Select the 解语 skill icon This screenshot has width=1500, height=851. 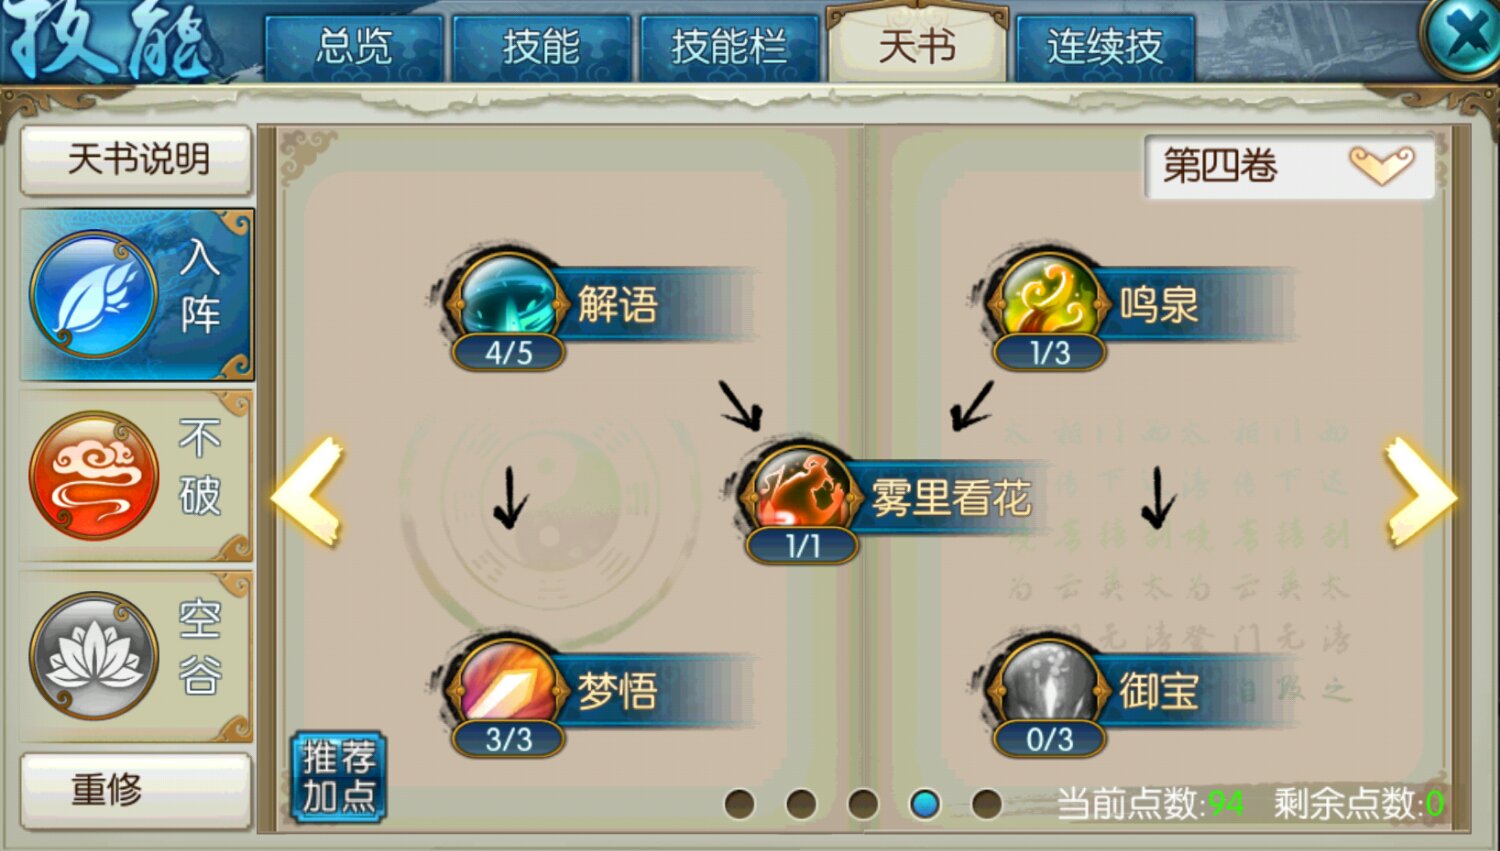[507, 300]
